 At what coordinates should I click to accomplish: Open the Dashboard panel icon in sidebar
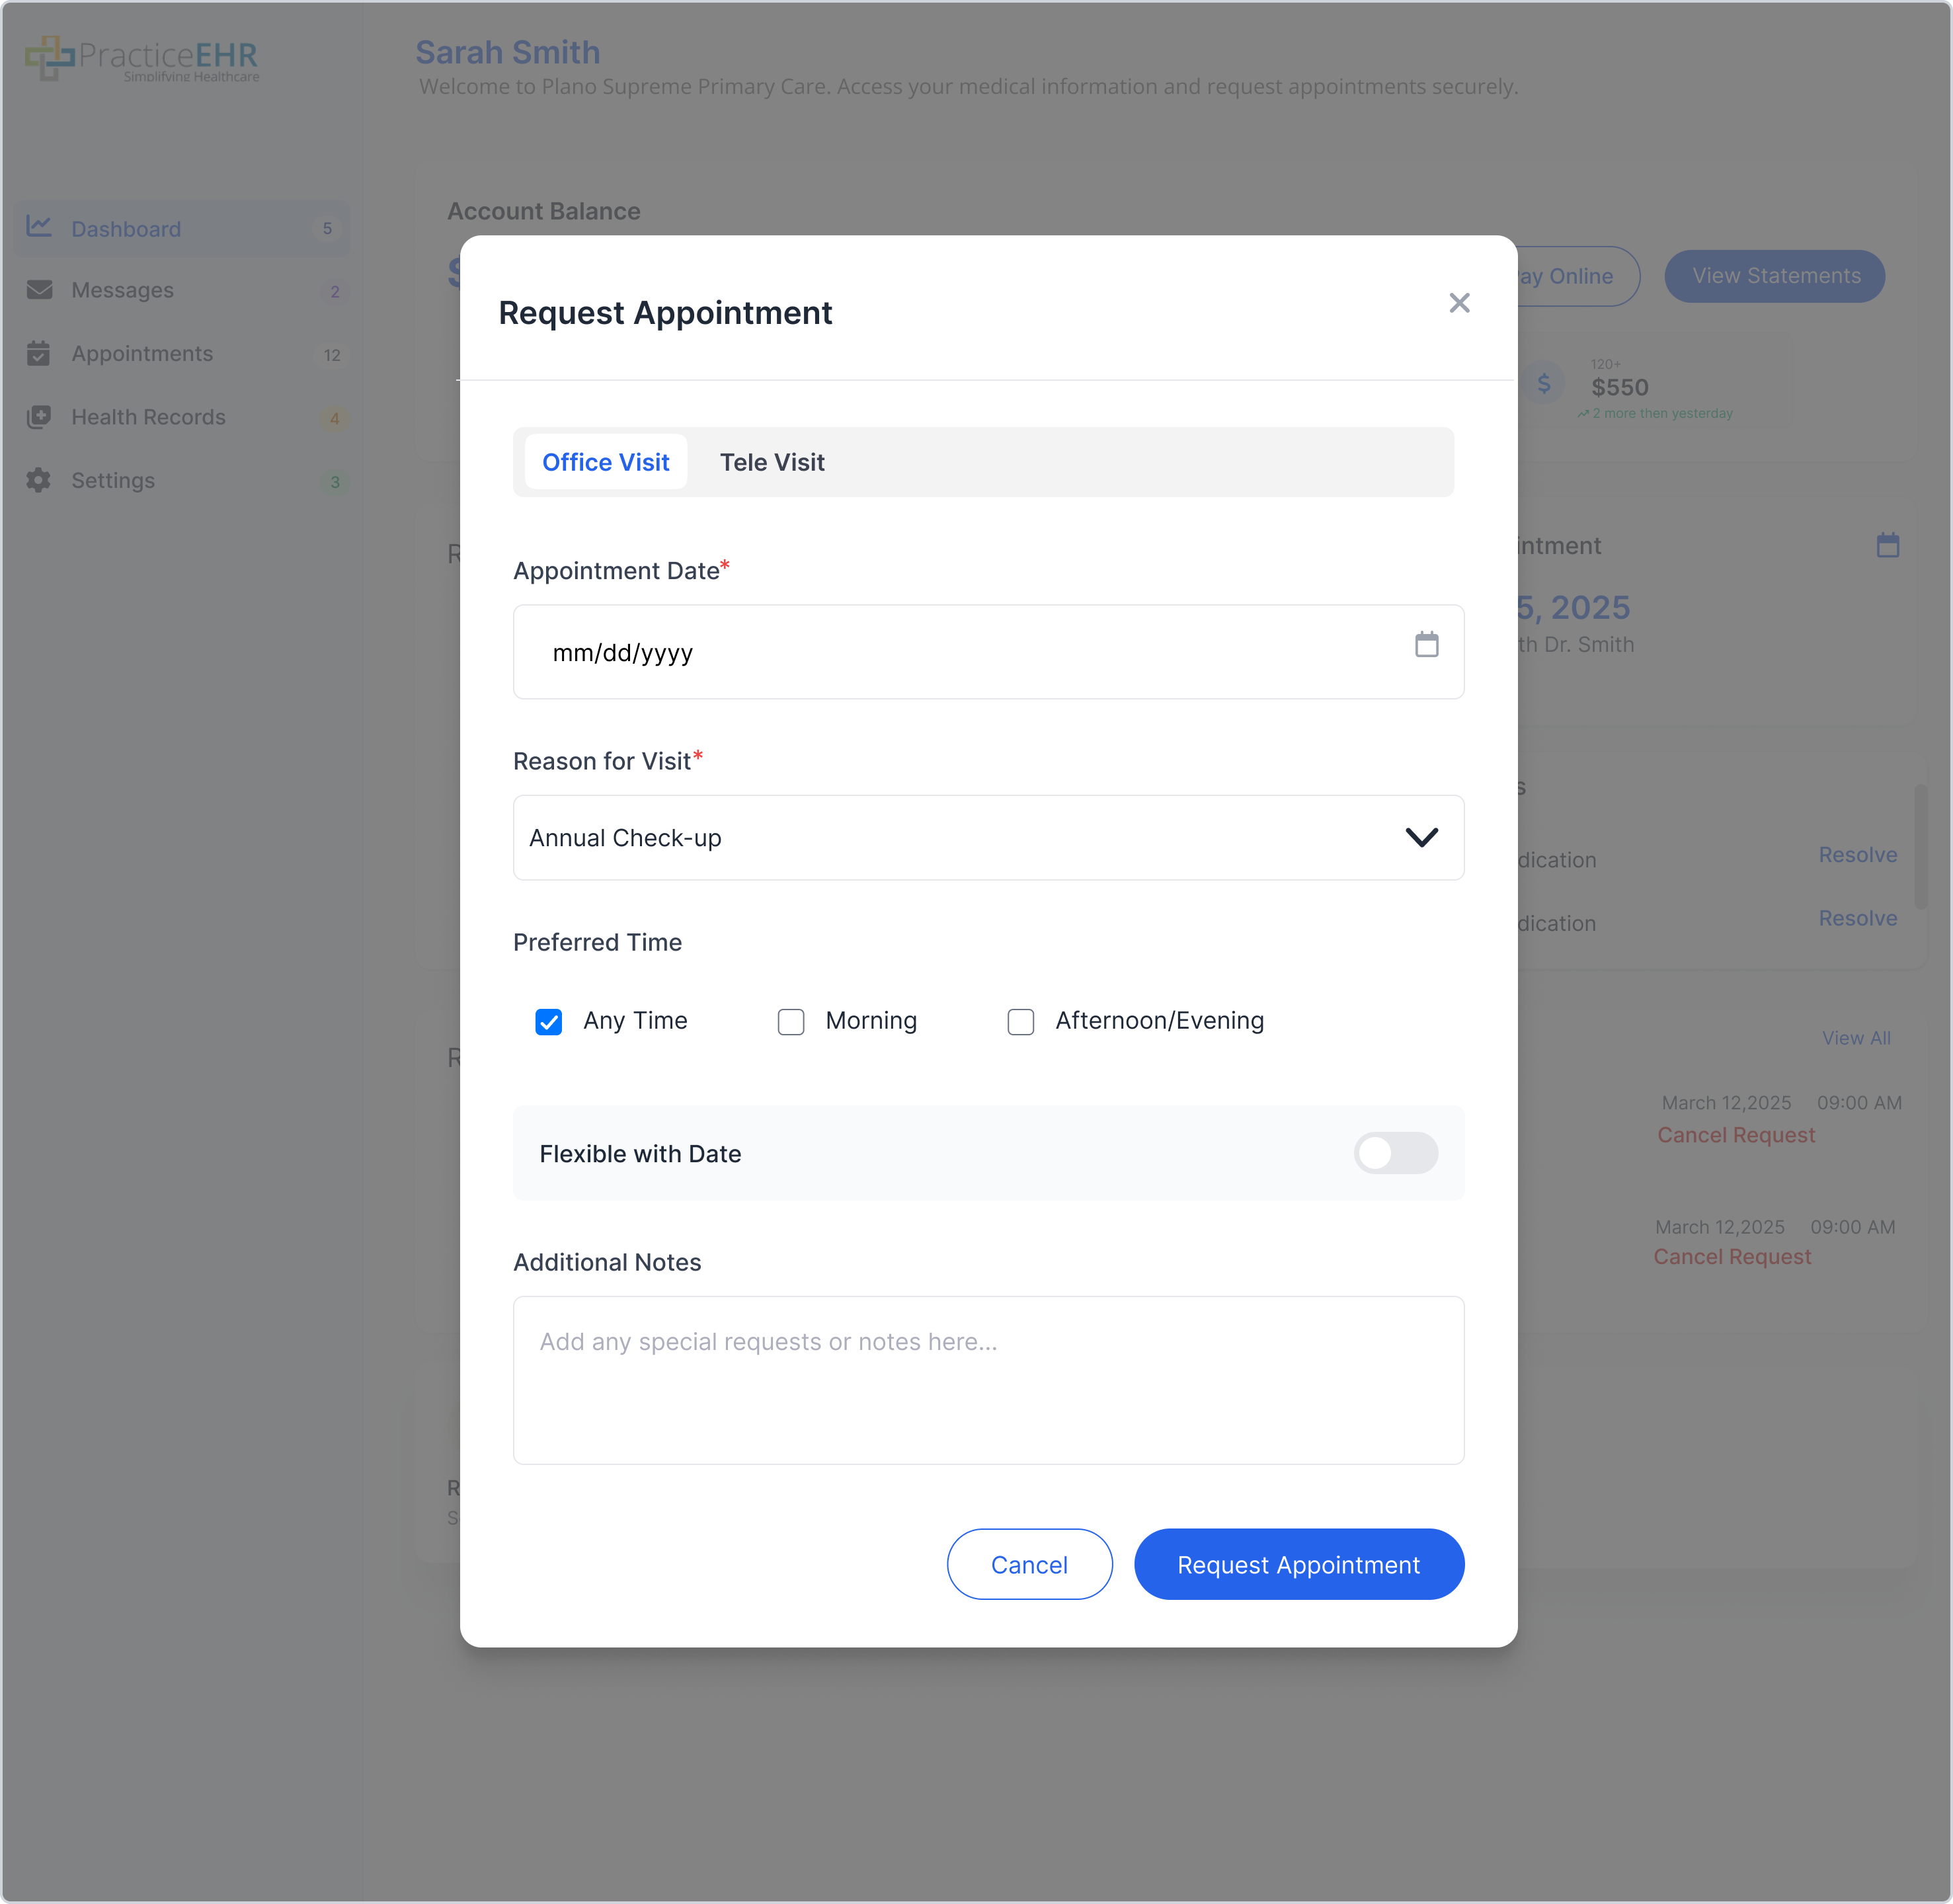tap(38, 228)
